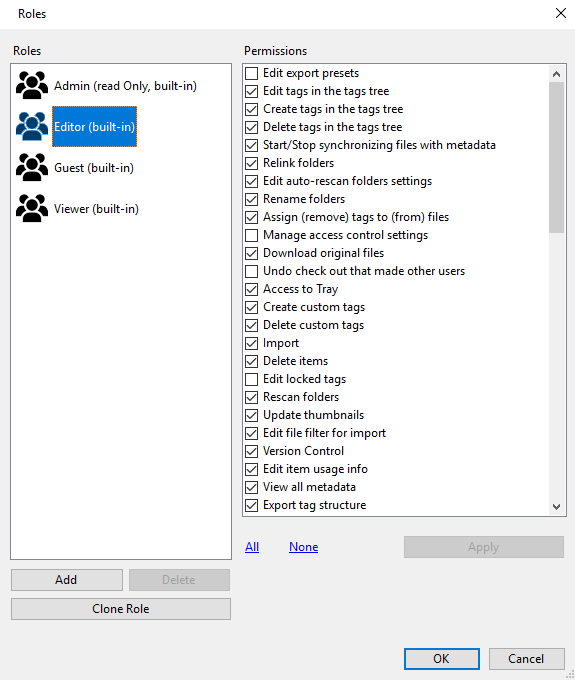Viewport: 575px width, 680px height.
Task: Click the Admin role group icon
Action: click(32, 85)
